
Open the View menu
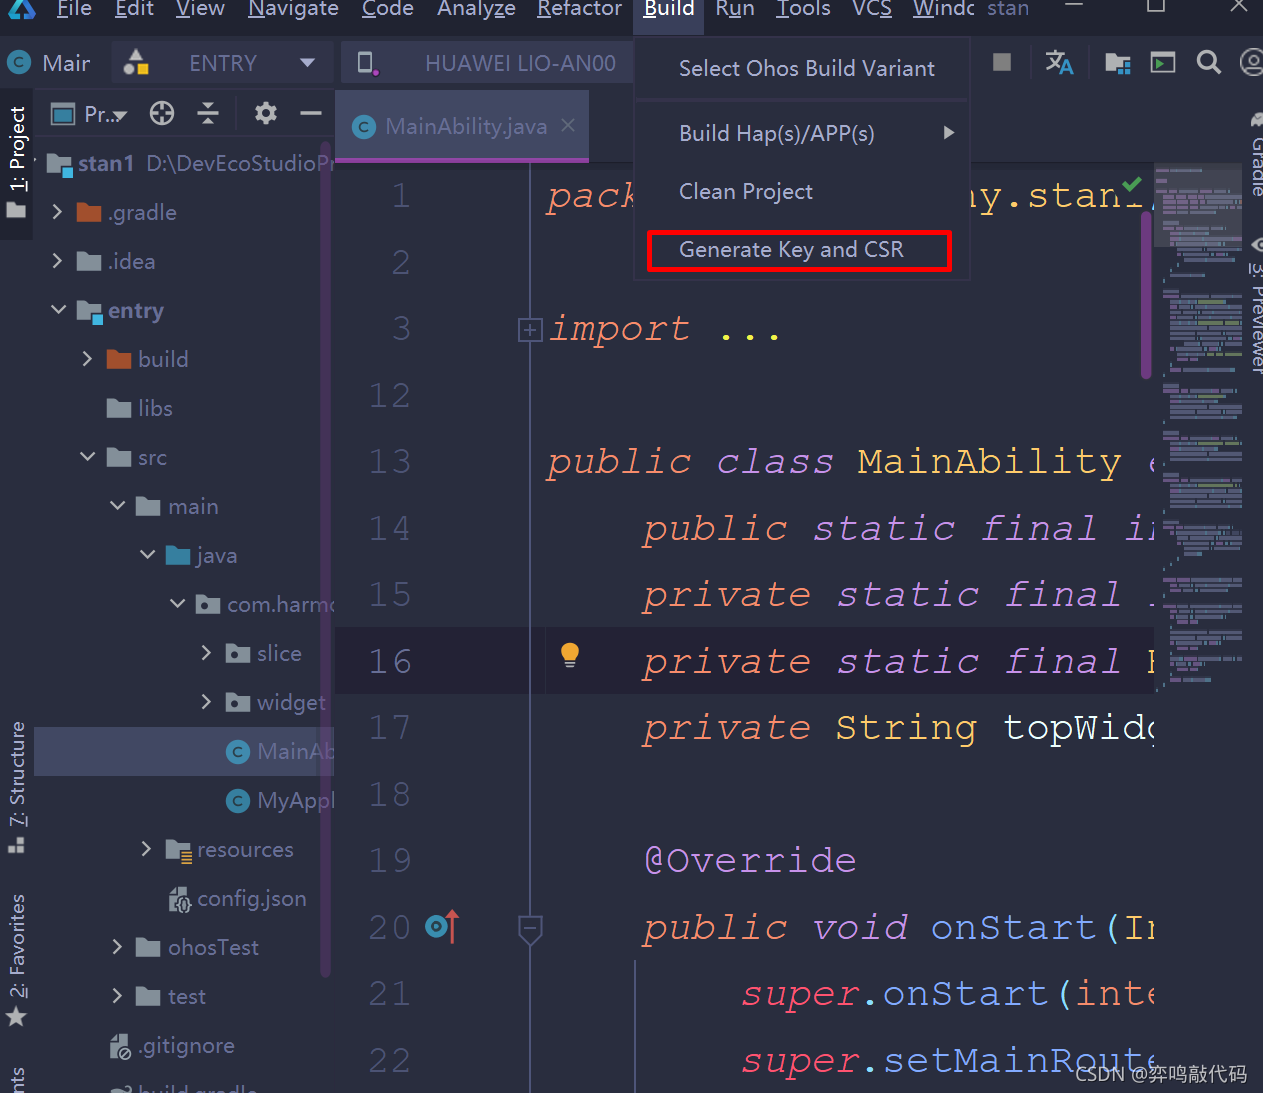click(200, 9)
